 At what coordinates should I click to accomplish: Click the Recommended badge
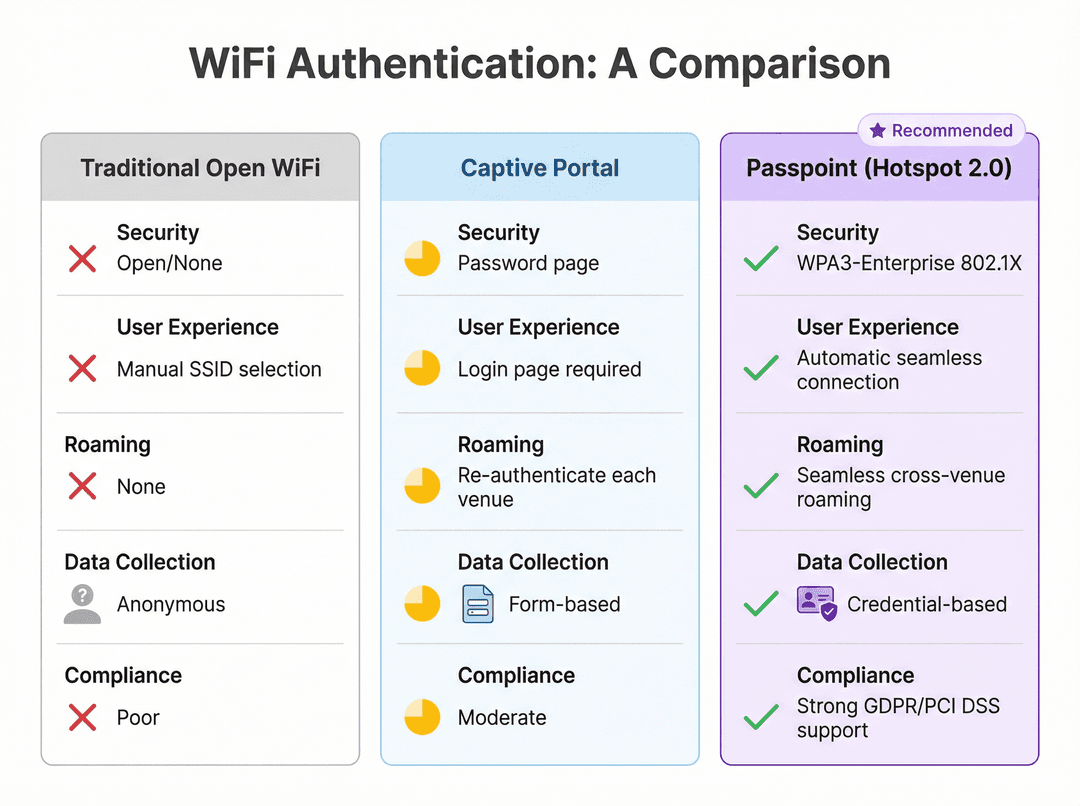[x=942, y=130]
